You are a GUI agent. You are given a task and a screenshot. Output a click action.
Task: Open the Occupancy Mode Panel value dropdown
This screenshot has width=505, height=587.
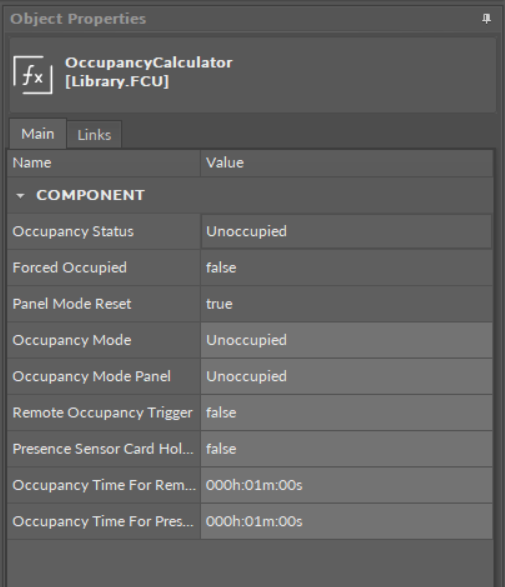click(346, 376)
